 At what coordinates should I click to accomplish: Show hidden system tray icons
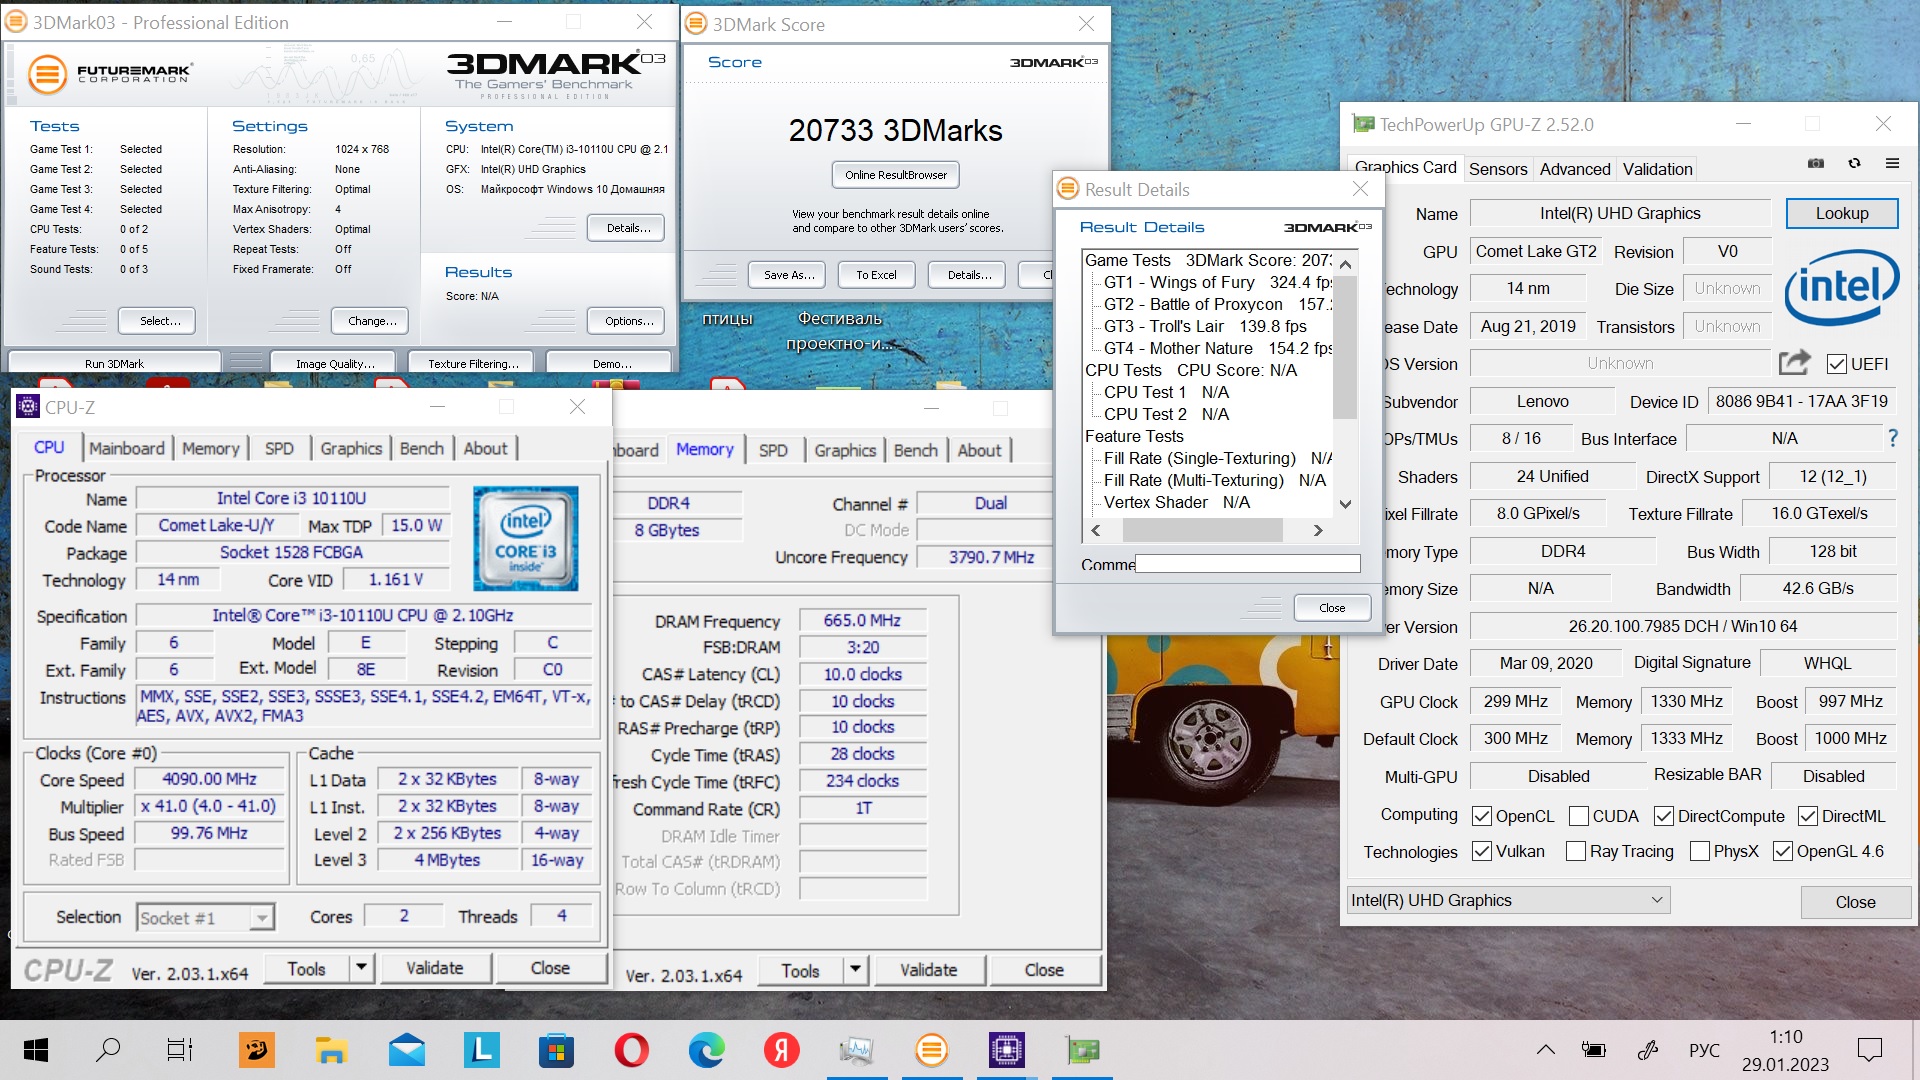coord(1546,1050)
